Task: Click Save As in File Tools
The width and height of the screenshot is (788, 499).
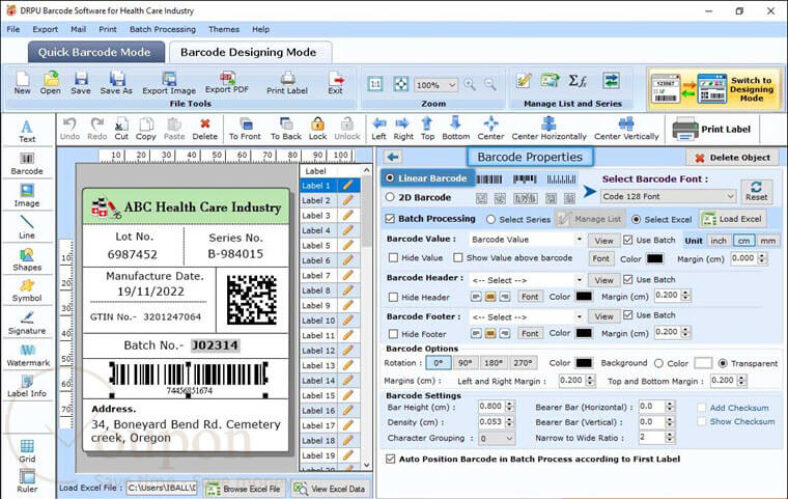Action: coord(116,83)
